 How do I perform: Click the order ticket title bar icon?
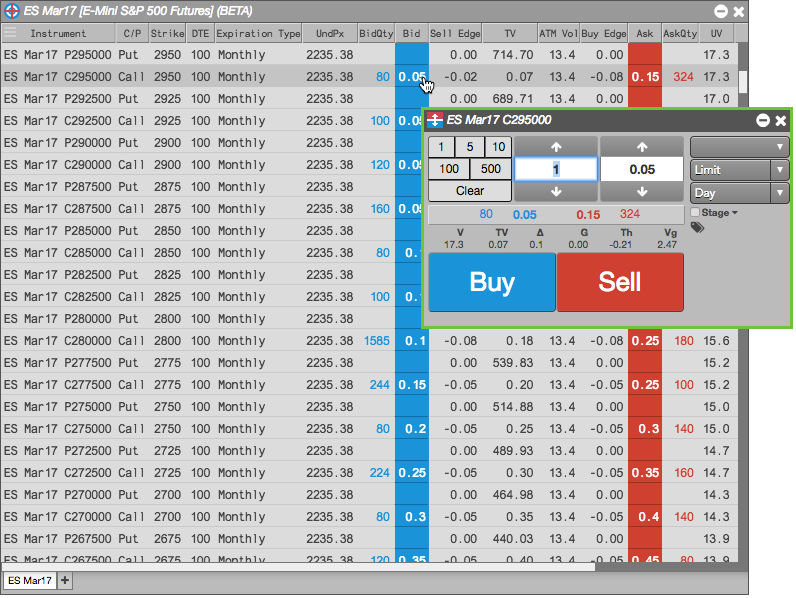435,120
